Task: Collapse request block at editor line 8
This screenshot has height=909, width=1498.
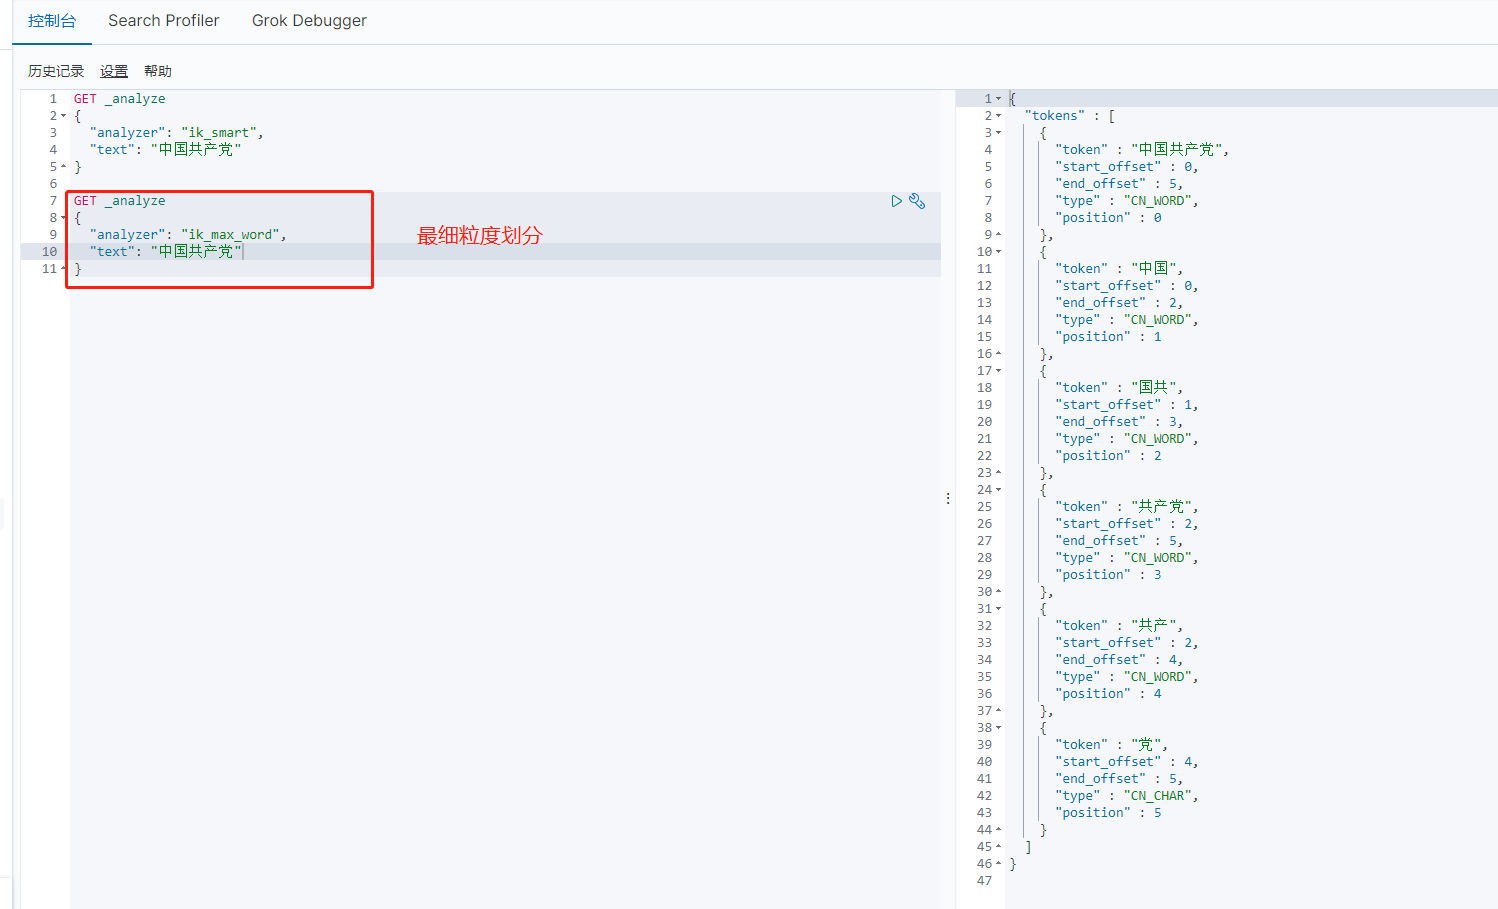Action: pos(64,218)
